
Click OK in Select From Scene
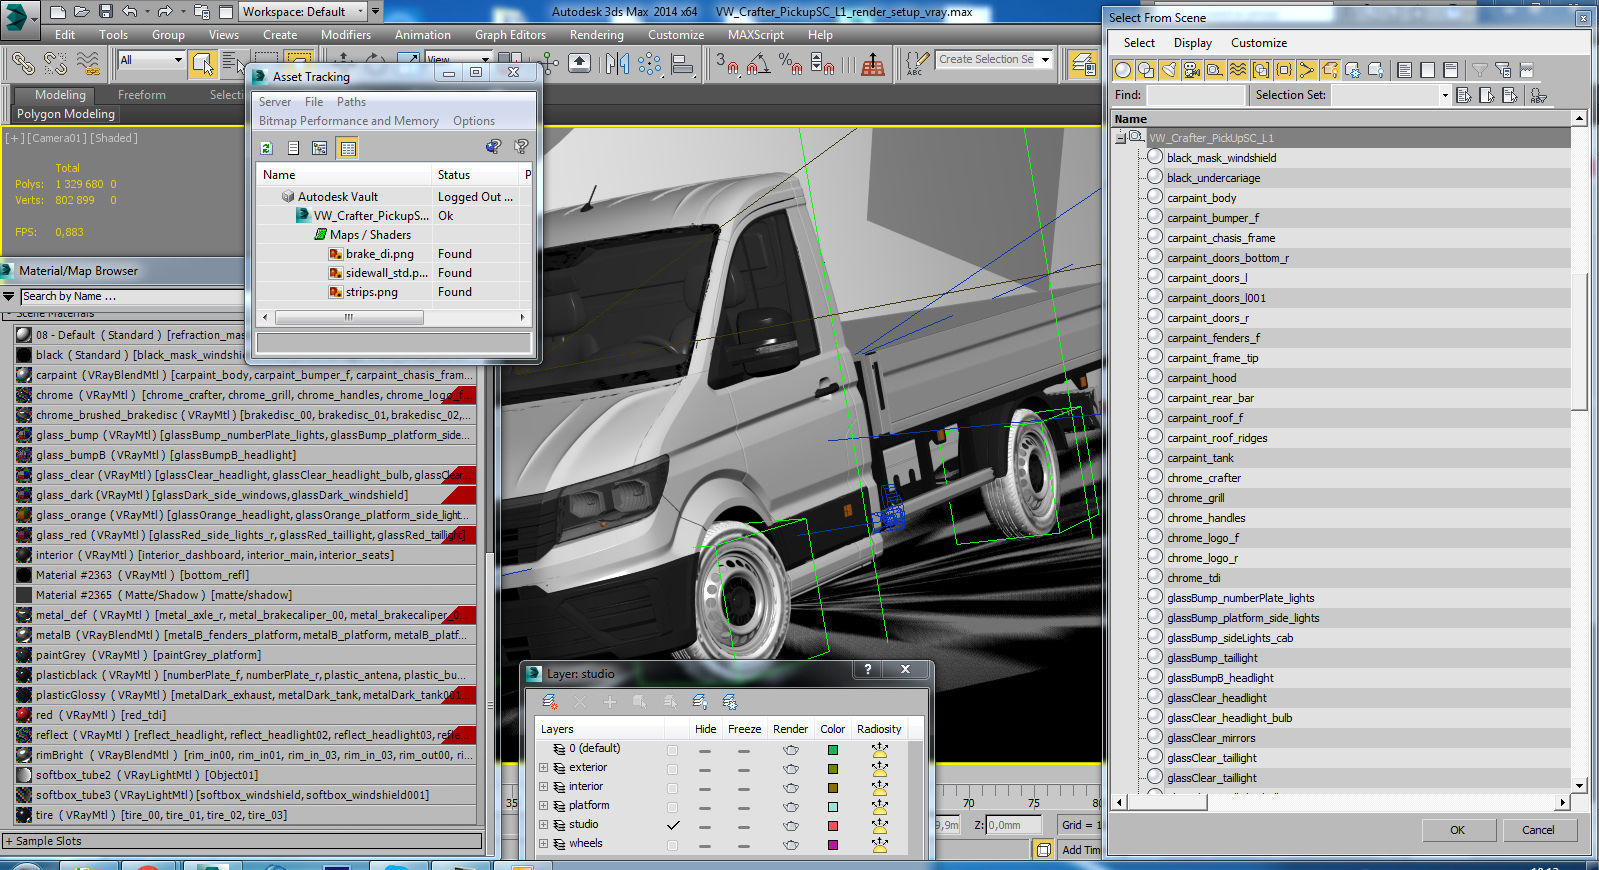[x=1457, y=830]
